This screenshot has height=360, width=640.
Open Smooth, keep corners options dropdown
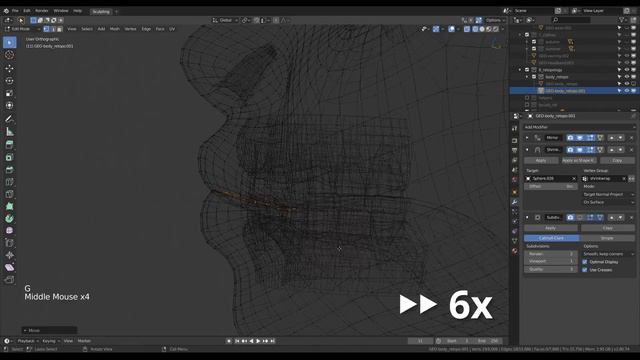(x=609, y=254)
